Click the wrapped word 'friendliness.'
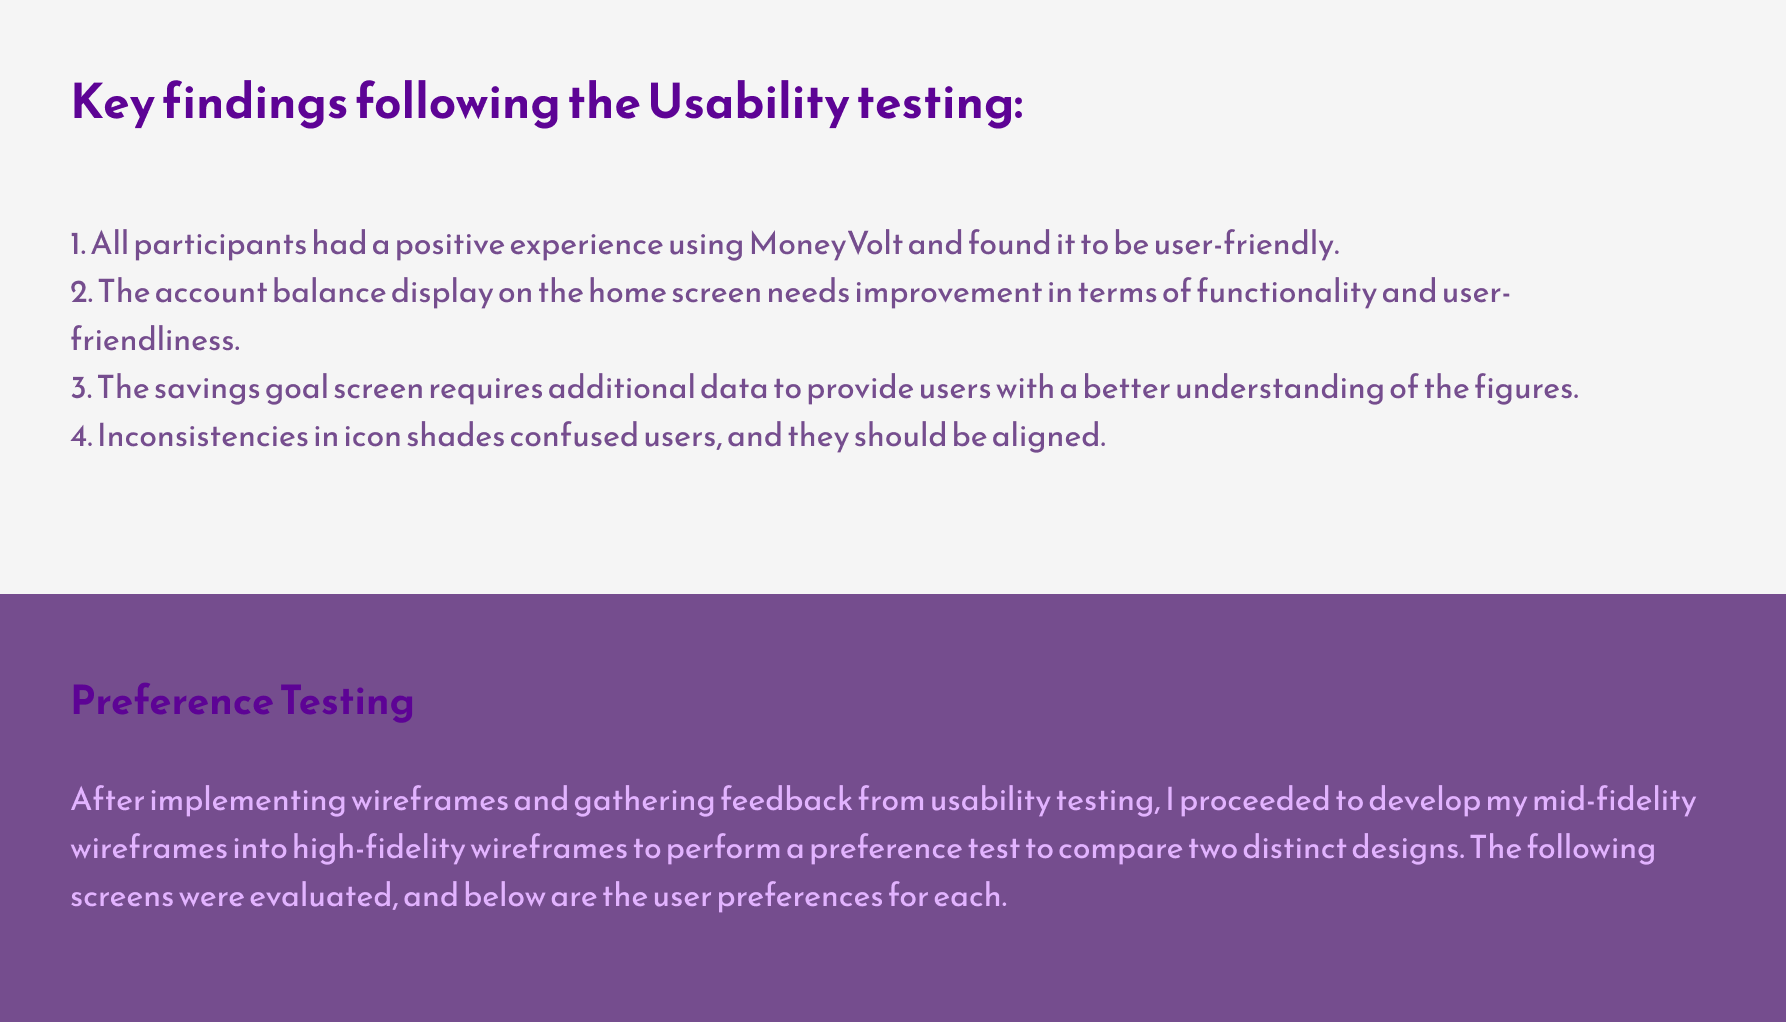The height and width of the screenshot is (1022, 1786). click(155, 340)
